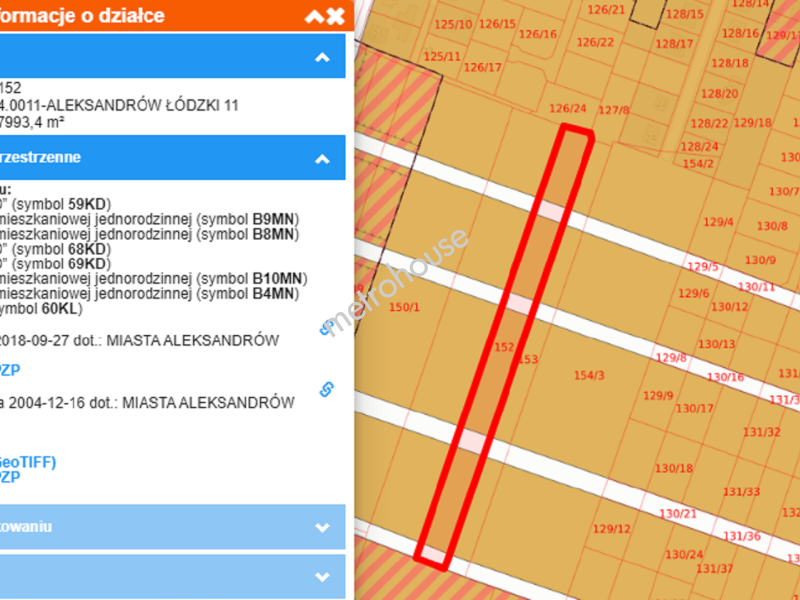Click the symbol 60KL zoning entry

(41, 309)
